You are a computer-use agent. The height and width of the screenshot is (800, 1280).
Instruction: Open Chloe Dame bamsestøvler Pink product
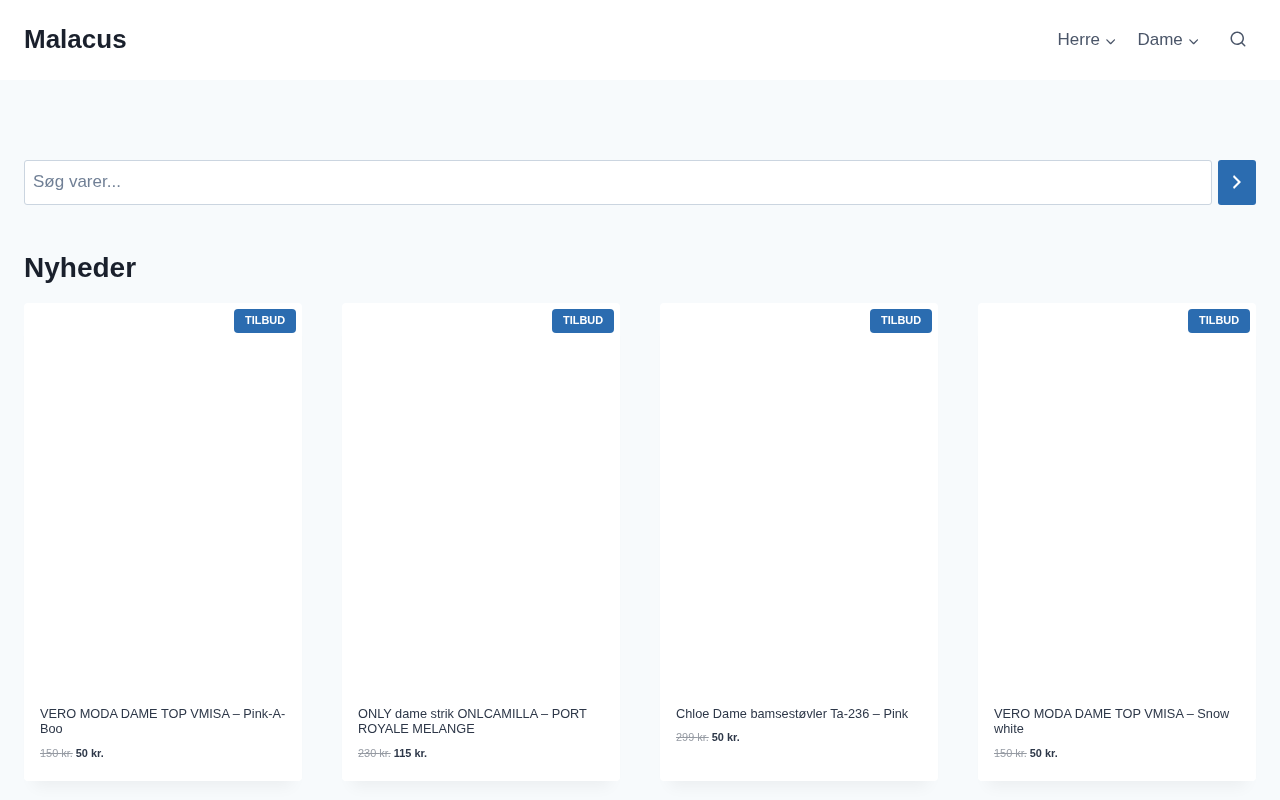[792, 714]
